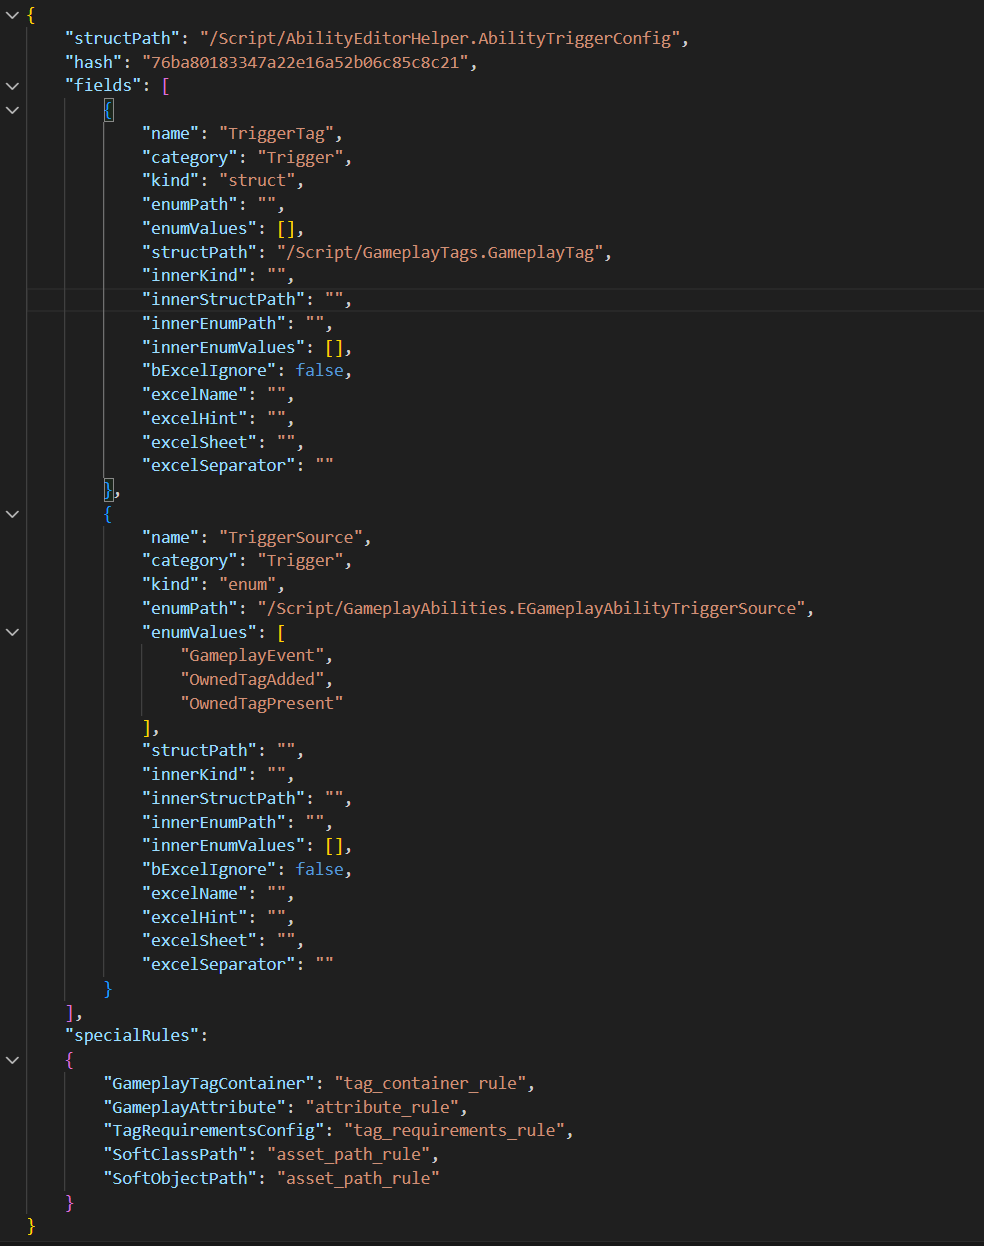Click the "attribute_rule" value

(383, 1107)
